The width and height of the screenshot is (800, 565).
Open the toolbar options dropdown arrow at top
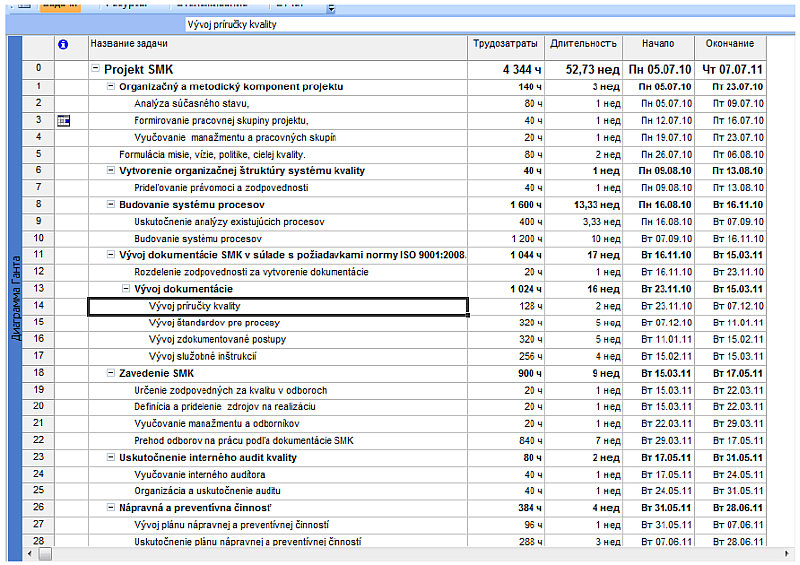[x=331, y=8]
